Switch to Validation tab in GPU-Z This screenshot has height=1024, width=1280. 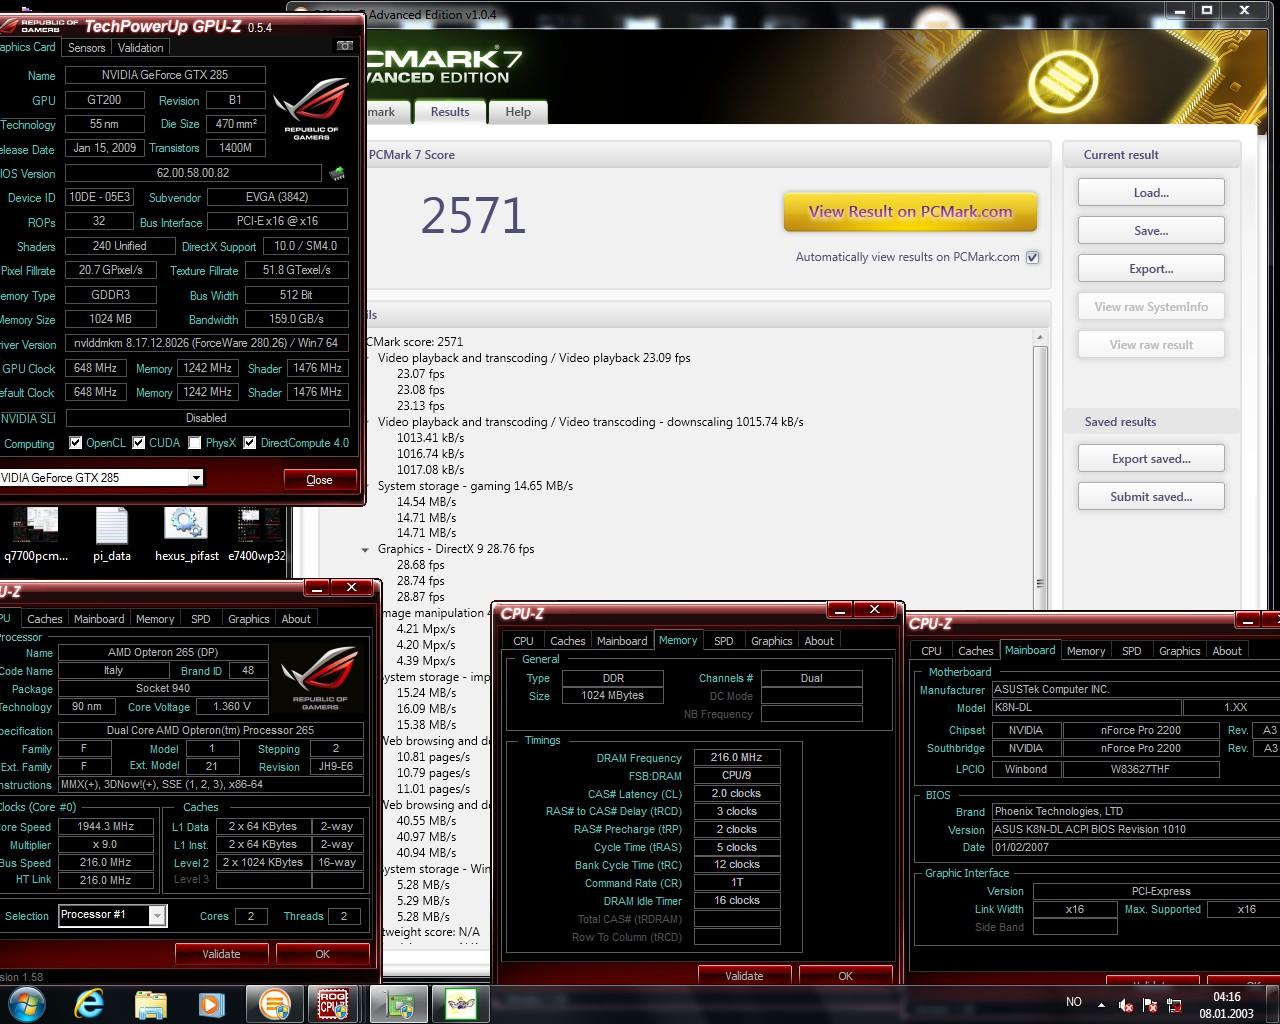click(140, 47)
